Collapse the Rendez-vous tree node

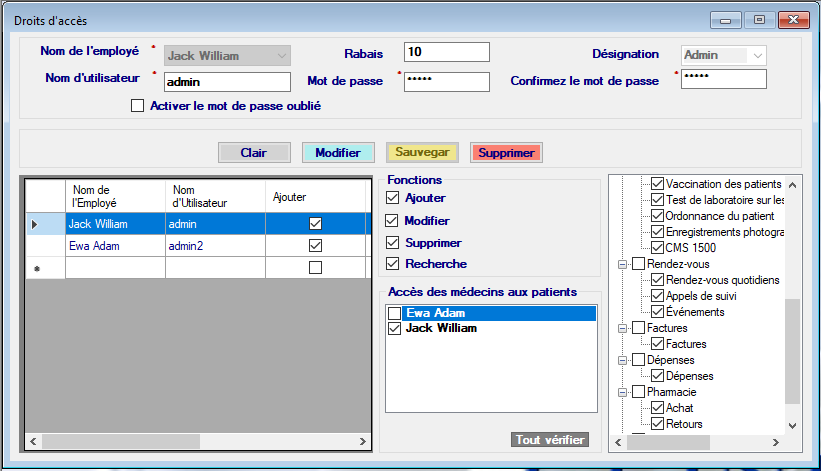(622, 264)
